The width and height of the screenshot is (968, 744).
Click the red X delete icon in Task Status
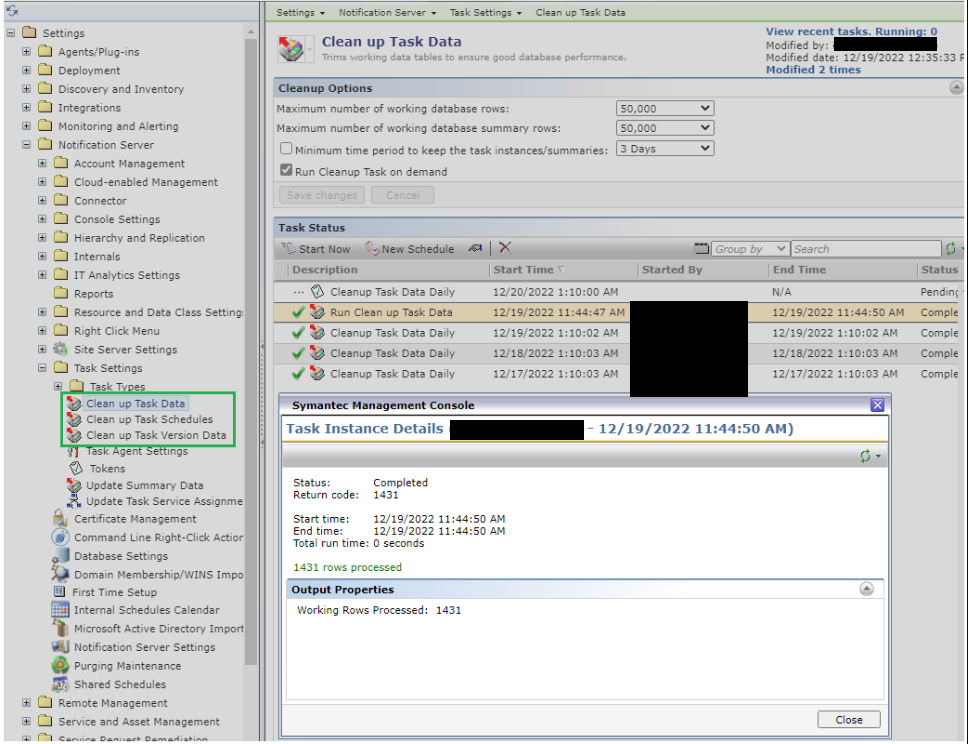tap(505, 248)
